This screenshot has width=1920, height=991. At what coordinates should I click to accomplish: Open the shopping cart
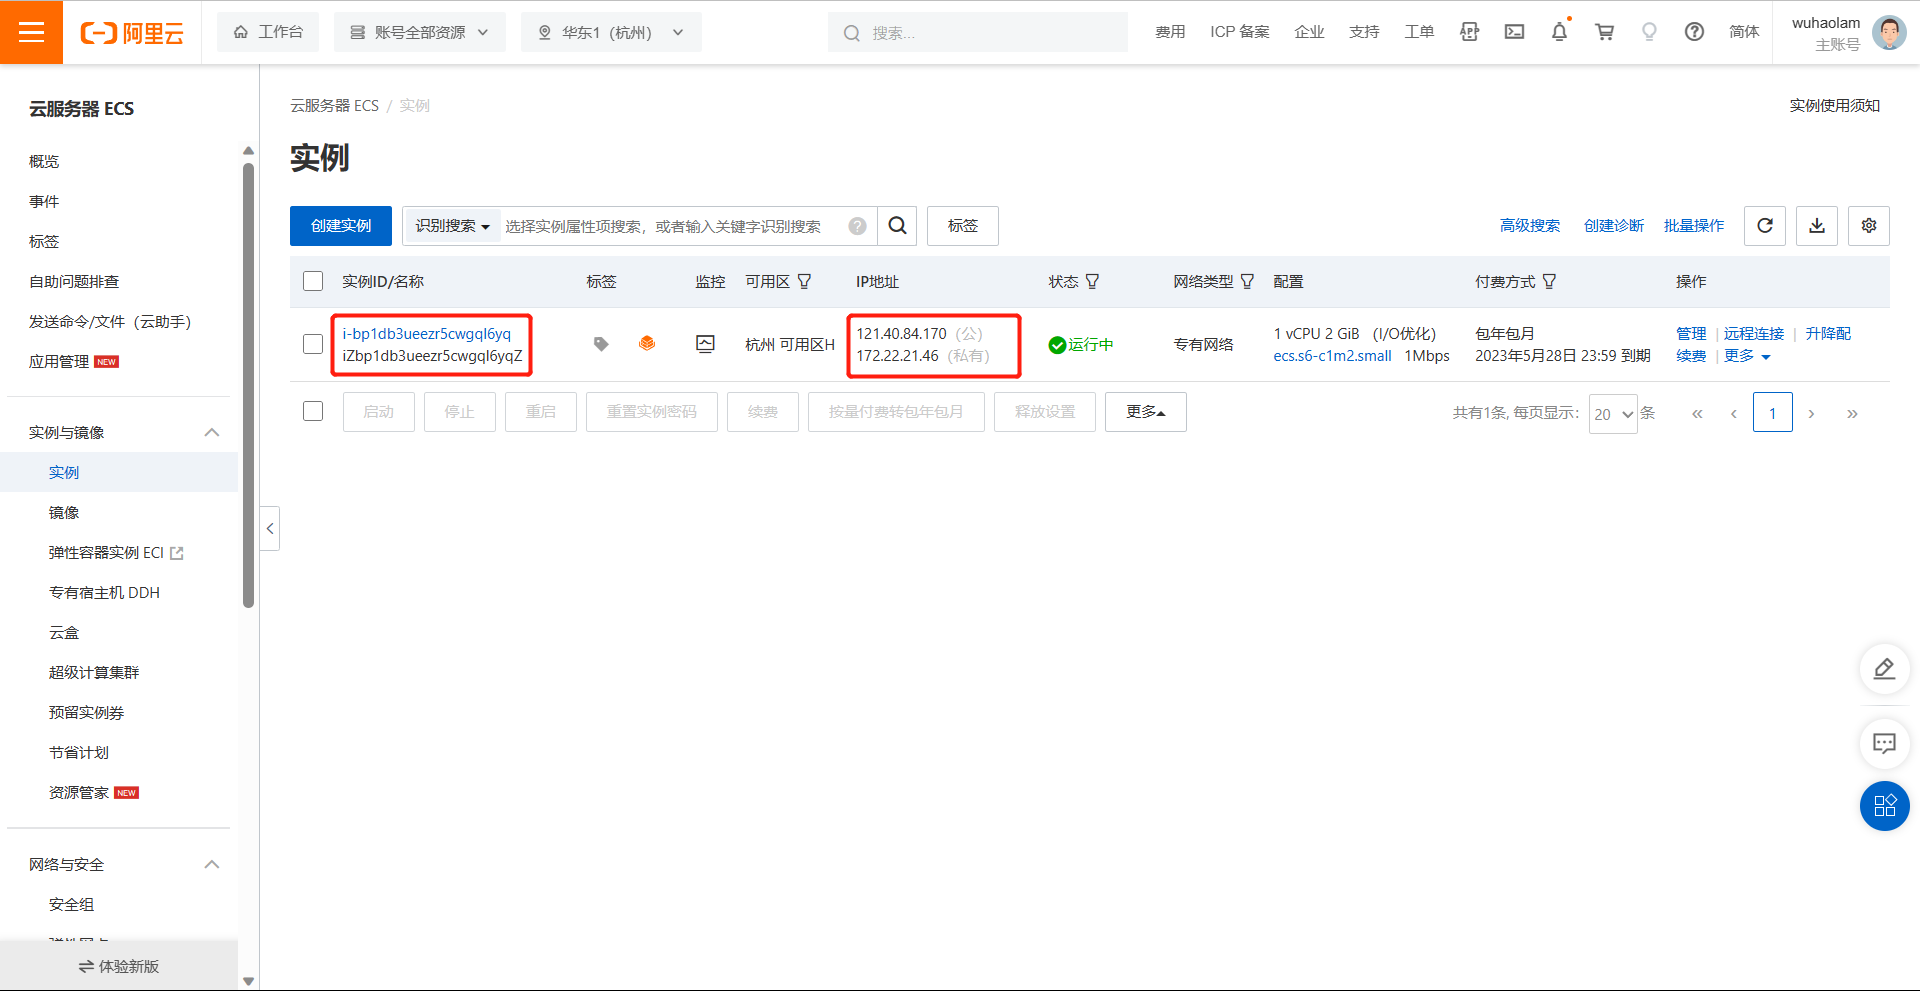point(1604,32)
